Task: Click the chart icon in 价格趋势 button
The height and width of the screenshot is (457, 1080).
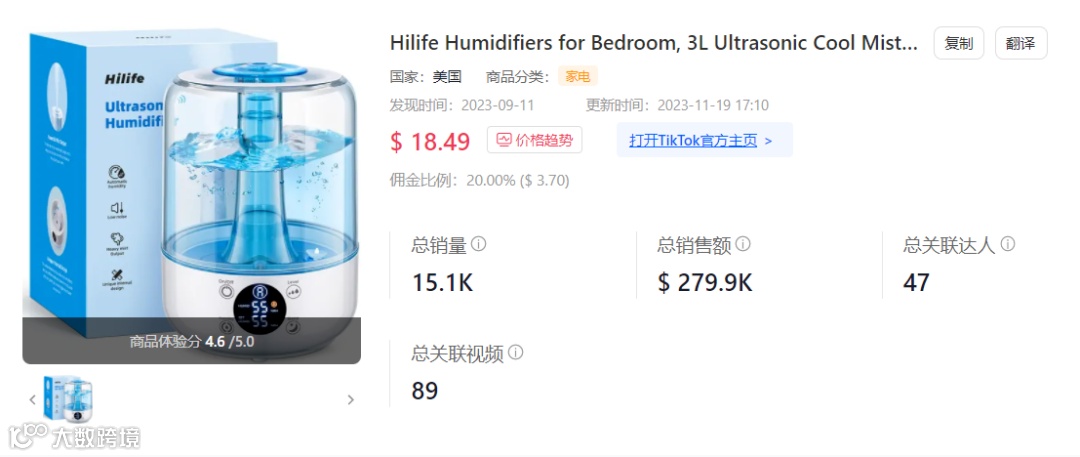Action: [x=504, y=140]
